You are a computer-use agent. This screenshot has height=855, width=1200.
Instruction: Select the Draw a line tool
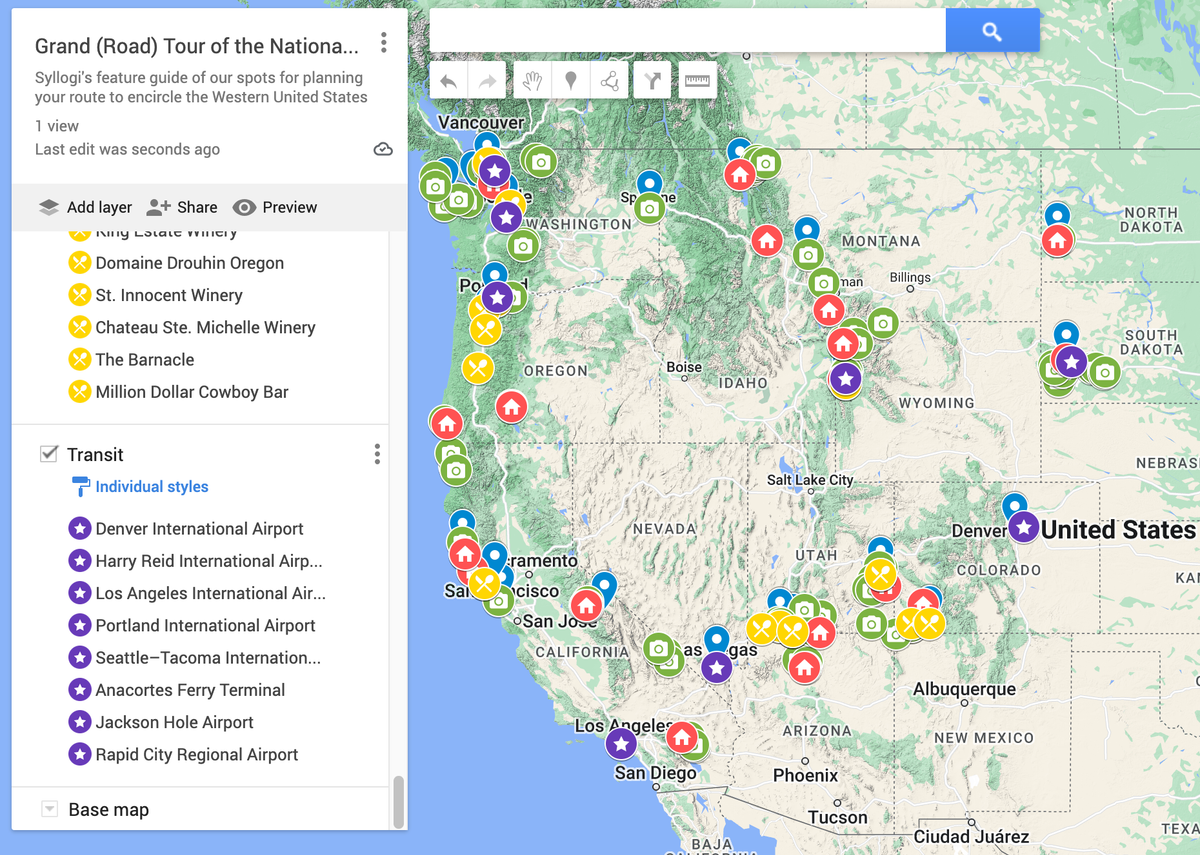click(x=610, y=80)
